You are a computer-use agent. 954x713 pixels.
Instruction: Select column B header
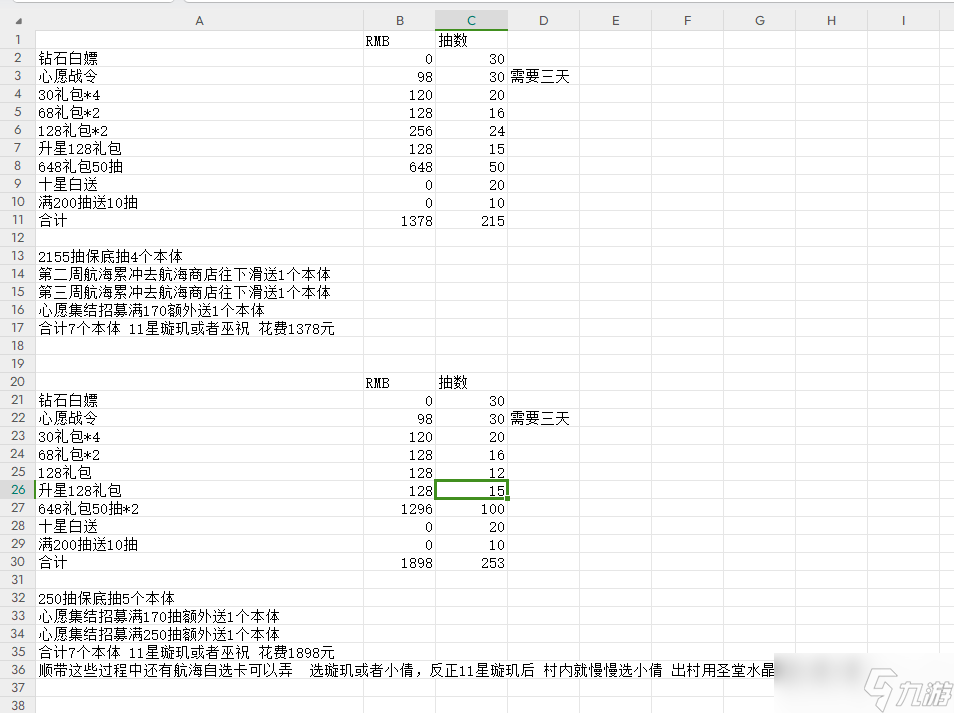point(400,21)
